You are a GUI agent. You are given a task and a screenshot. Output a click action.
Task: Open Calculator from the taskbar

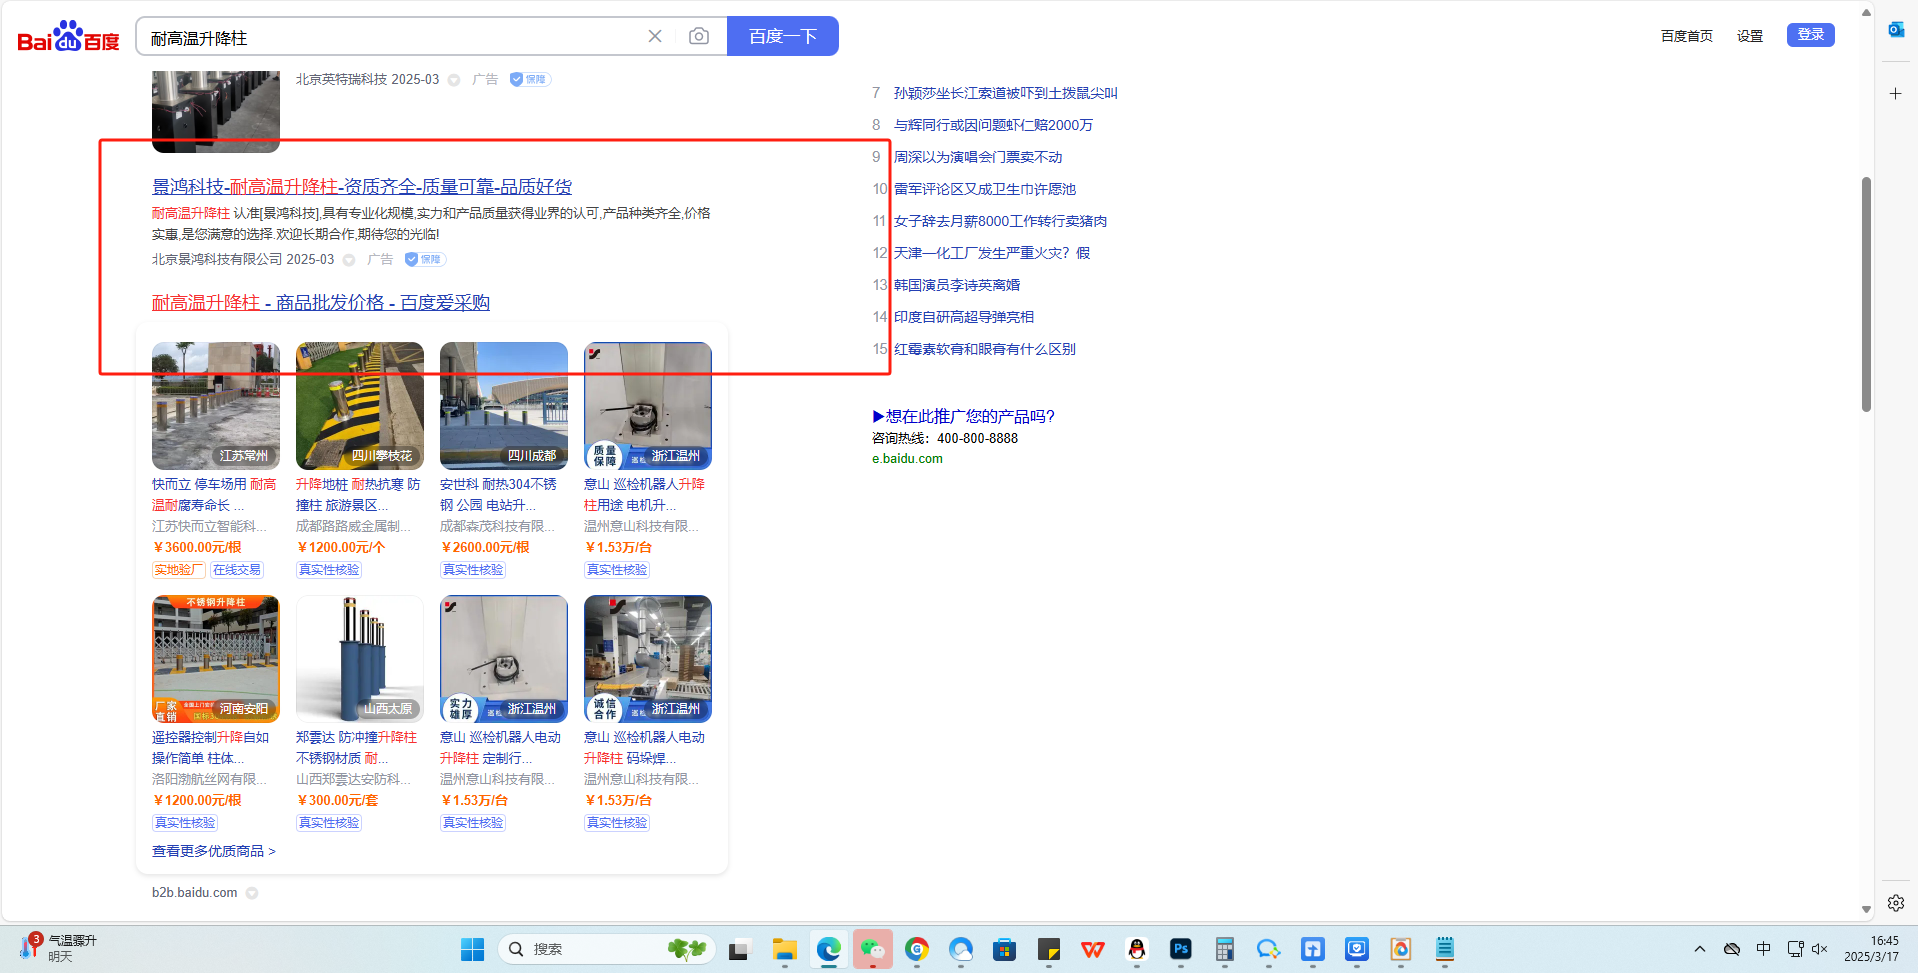pyautogui.click(x=1225, y=949)
